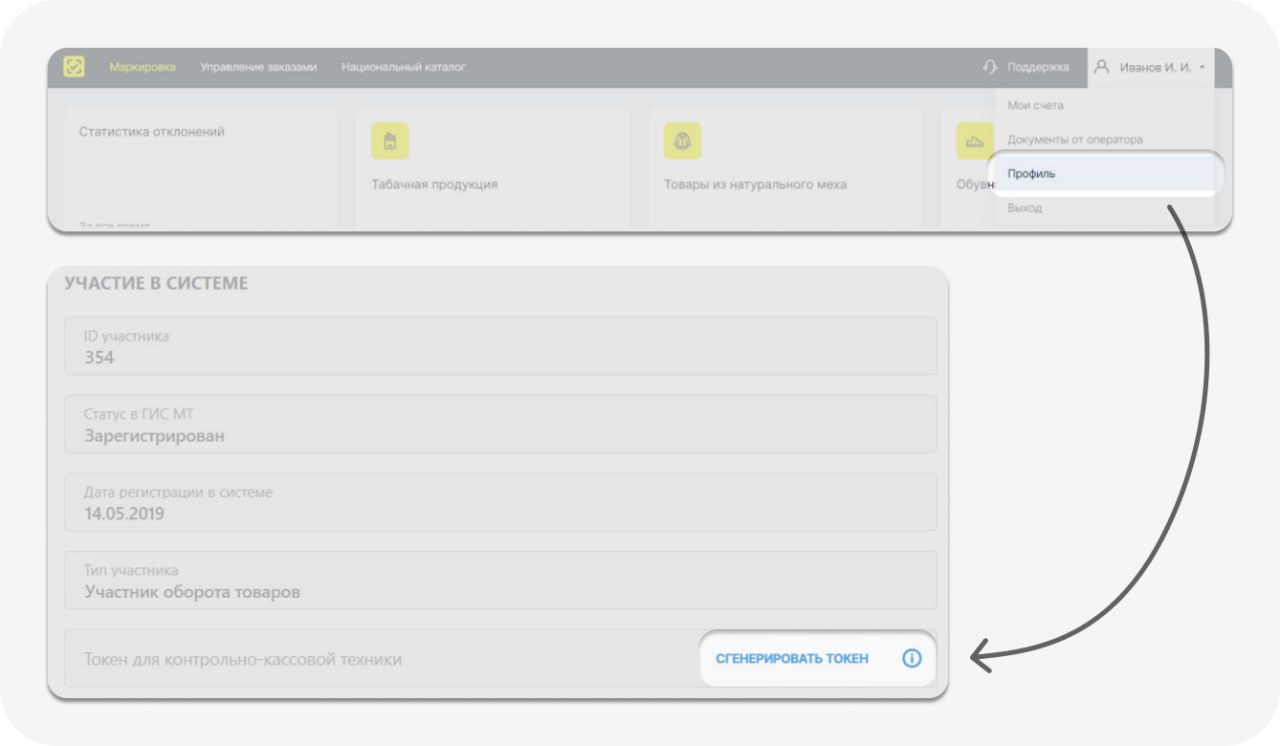Click the natural fur goods icon
1280x746 pixels.
(683, 141)
